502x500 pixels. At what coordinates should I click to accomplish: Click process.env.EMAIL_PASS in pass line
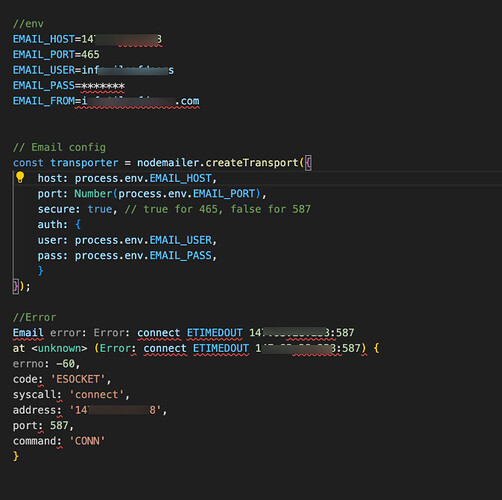coord(143,255)
